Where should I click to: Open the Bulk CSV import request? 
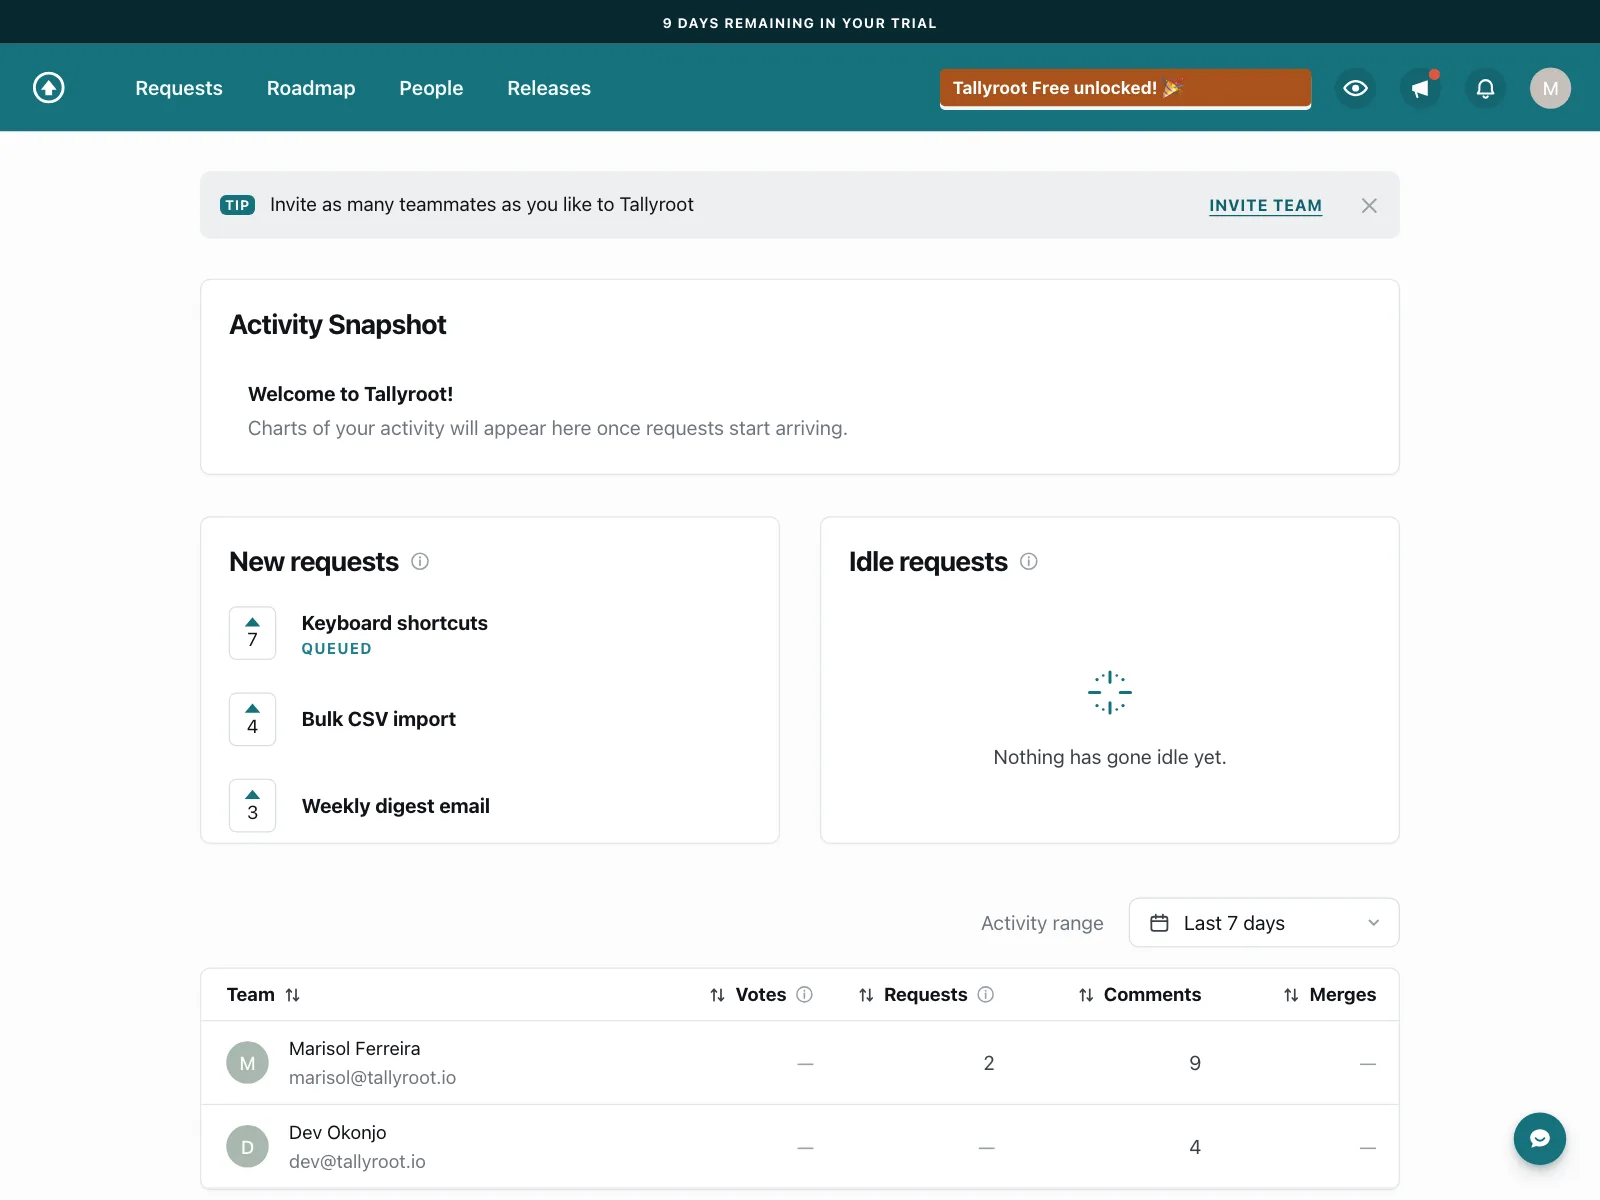tap(379, 719)
